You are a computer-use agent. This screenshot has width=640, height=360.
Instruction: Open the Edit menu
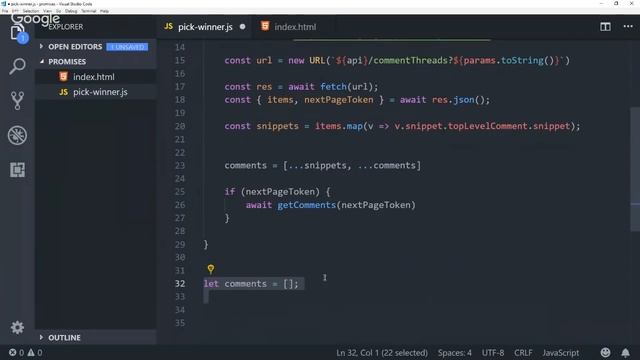click(16, 11)
